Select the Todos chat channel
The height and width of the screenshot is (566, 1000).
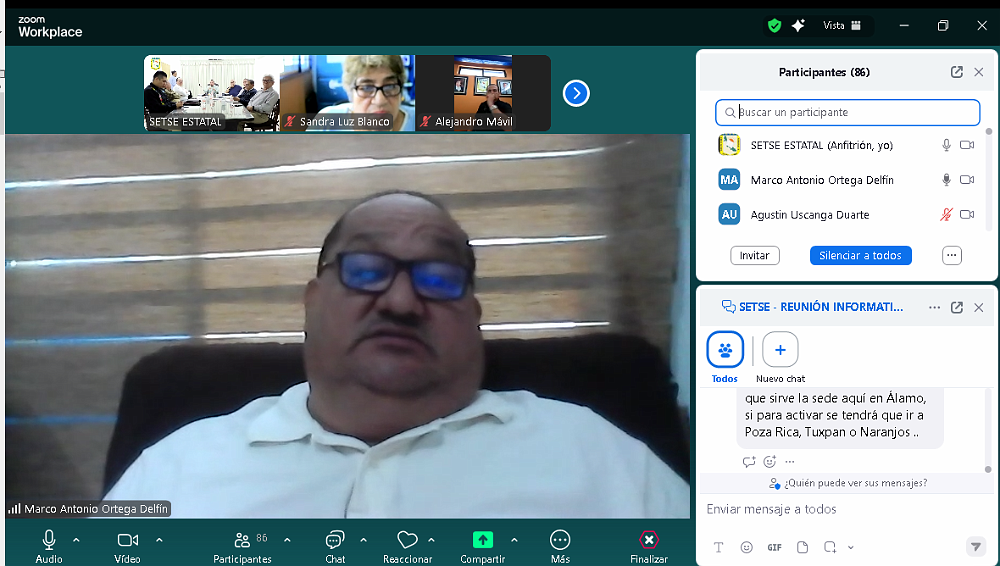point(725,351)
